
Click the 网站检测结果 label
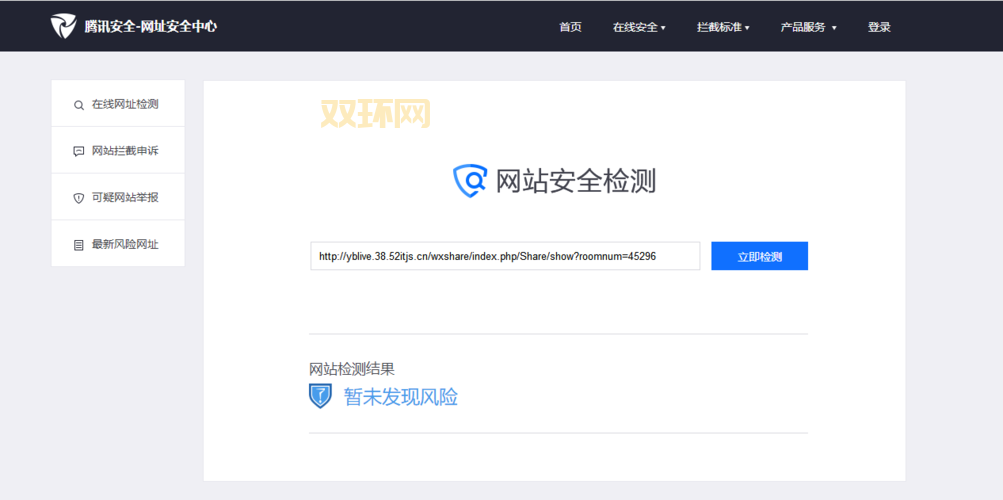tap(352, 369)
